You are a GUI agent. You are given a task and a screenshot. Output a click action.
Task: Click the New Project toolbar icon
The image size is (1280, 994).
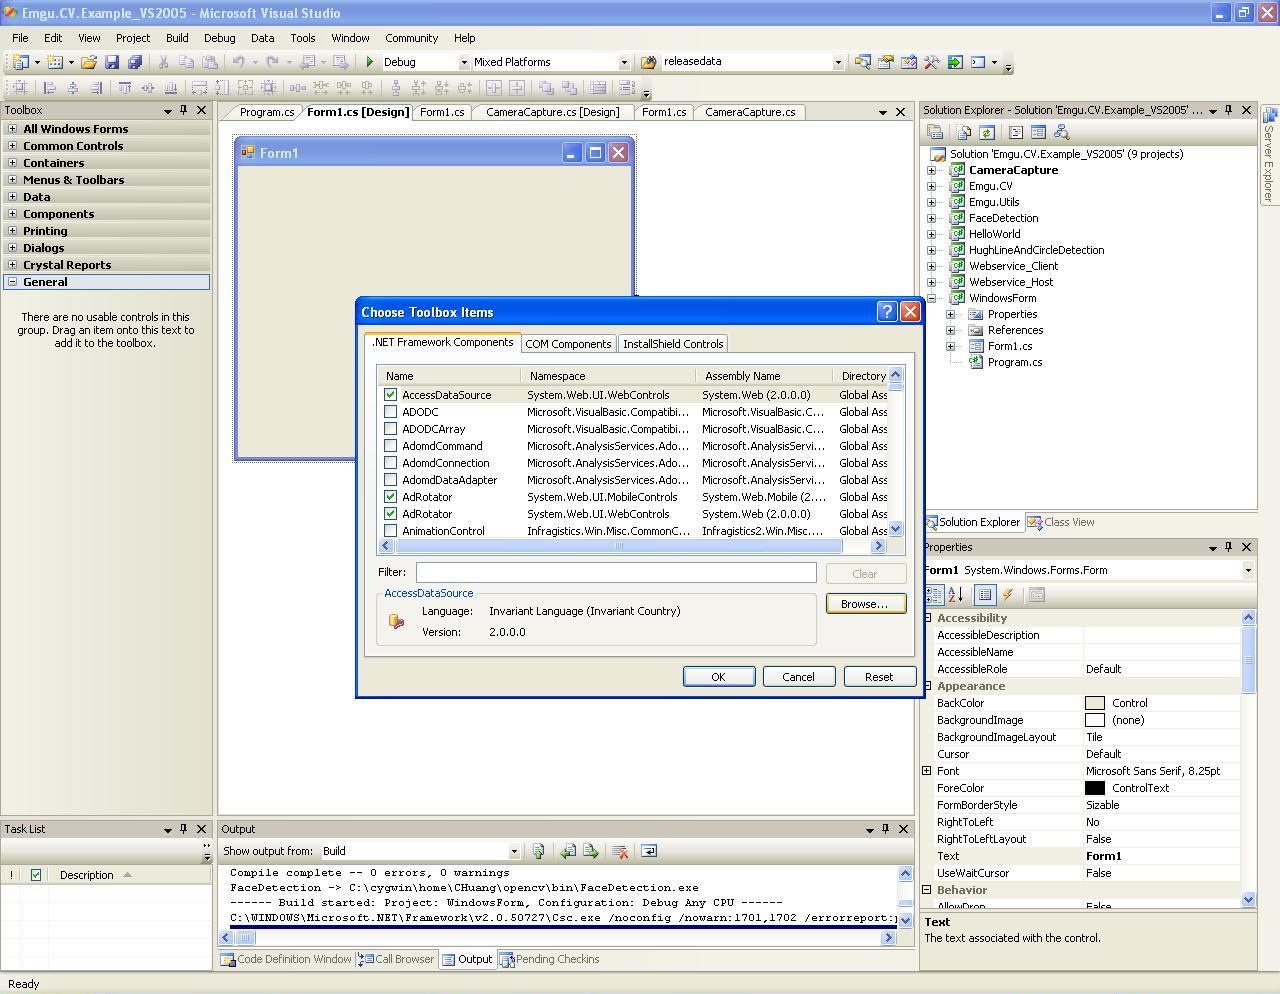[20, 62]
